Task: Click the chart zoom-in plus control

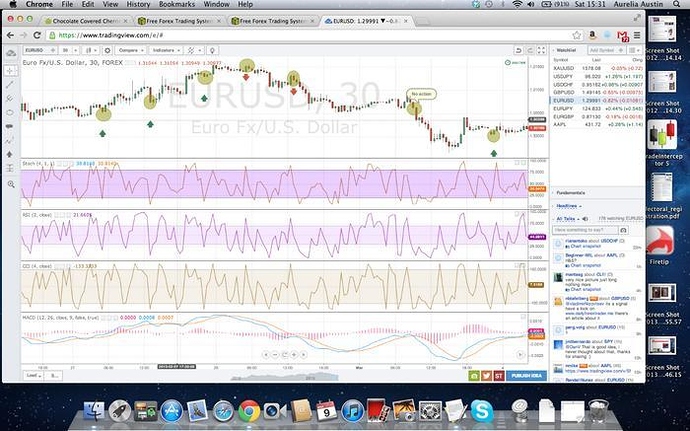Action: (x=294, y=354)
